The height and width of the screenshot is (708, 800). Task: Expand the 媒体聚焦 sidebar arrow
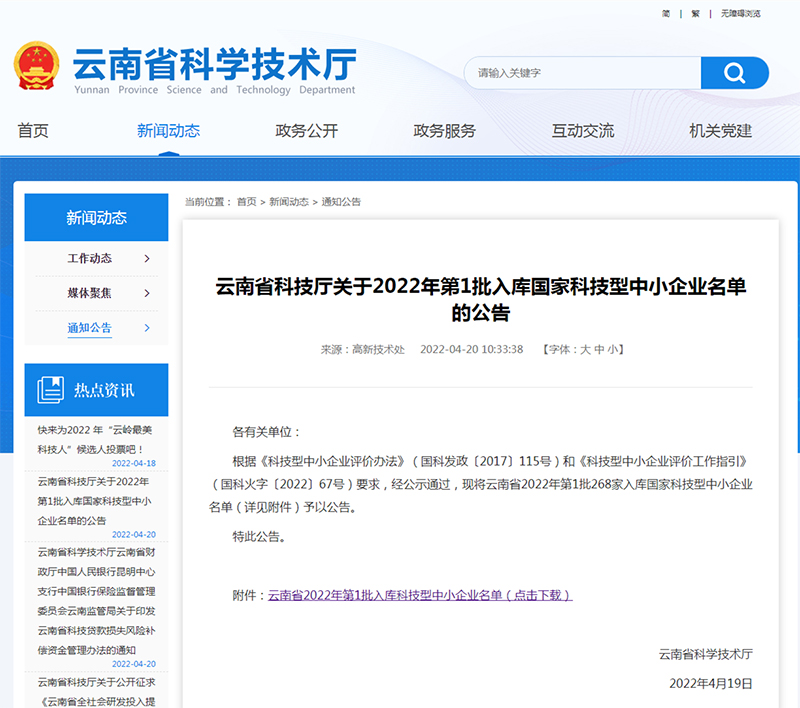(x=147, y=293)
